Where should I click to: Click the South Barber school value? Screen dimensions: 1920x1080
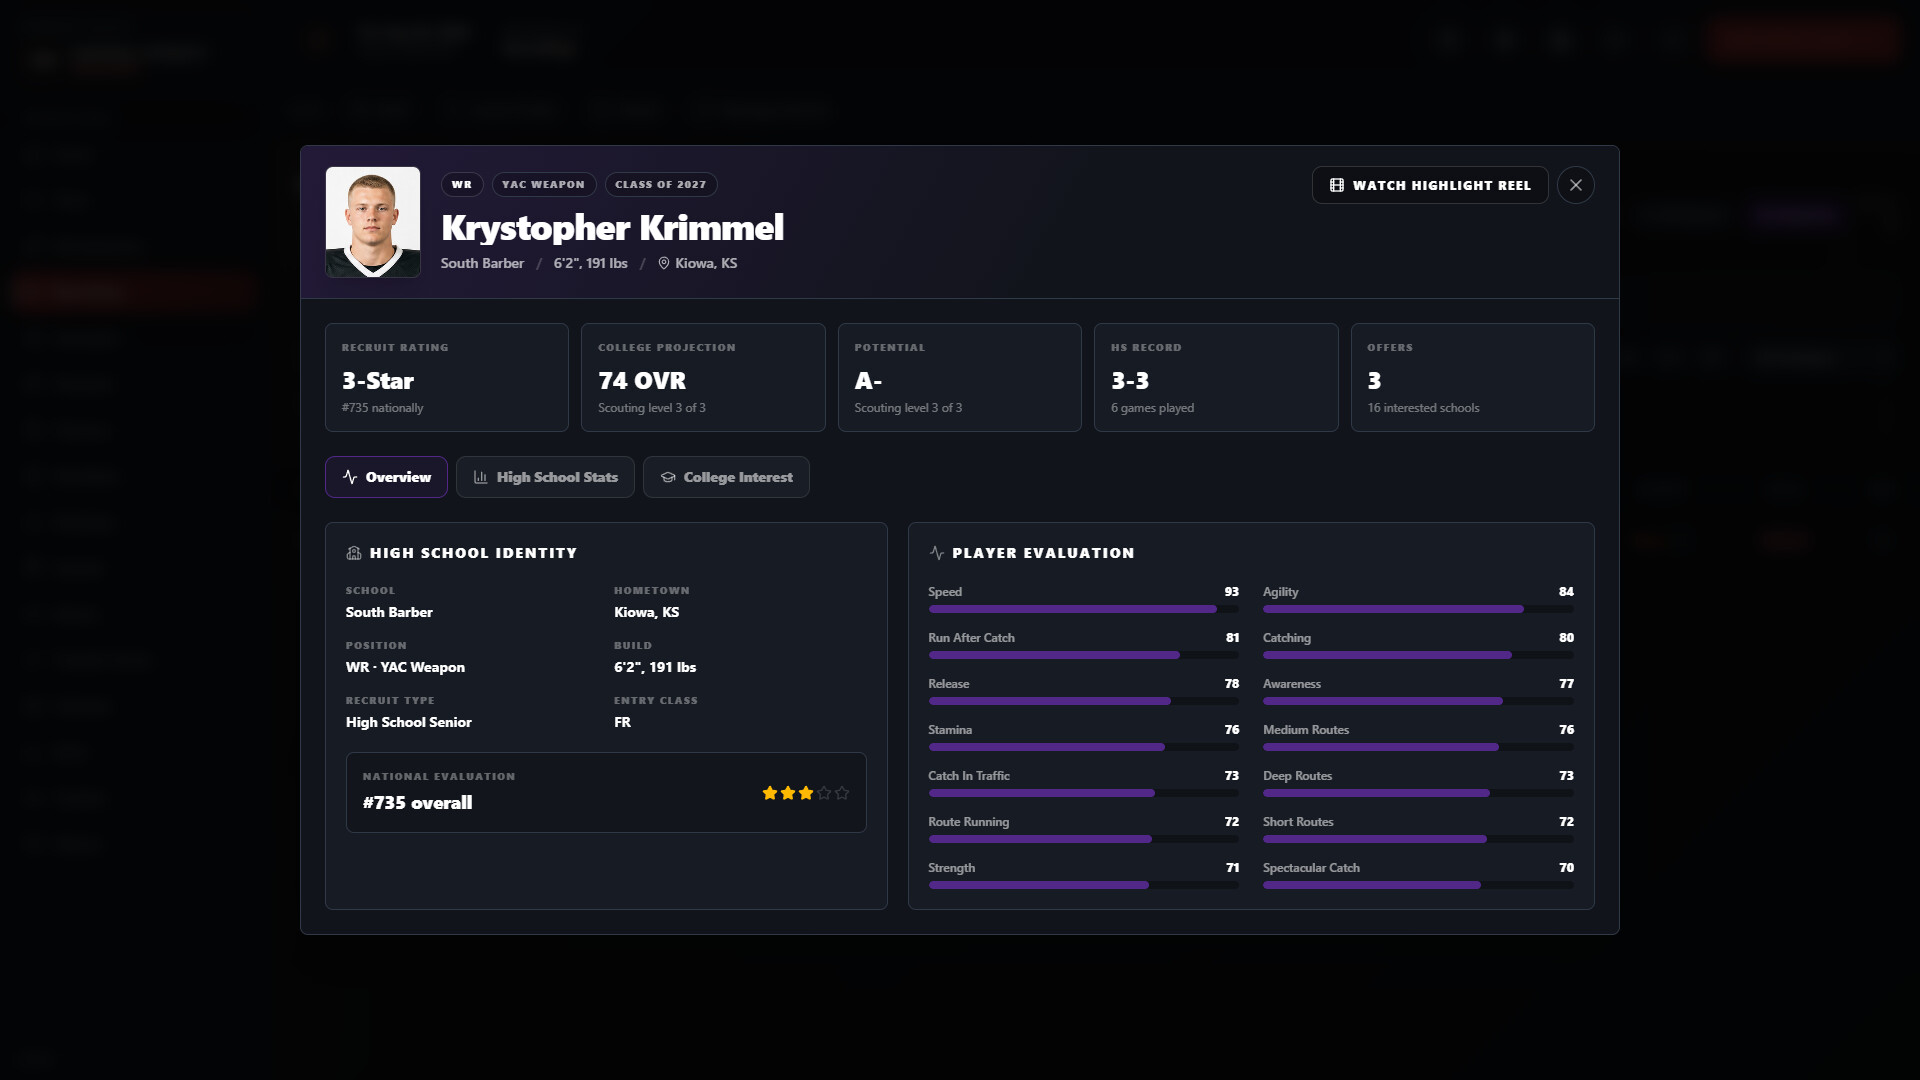pyautogui.click(x=389, y=612)
